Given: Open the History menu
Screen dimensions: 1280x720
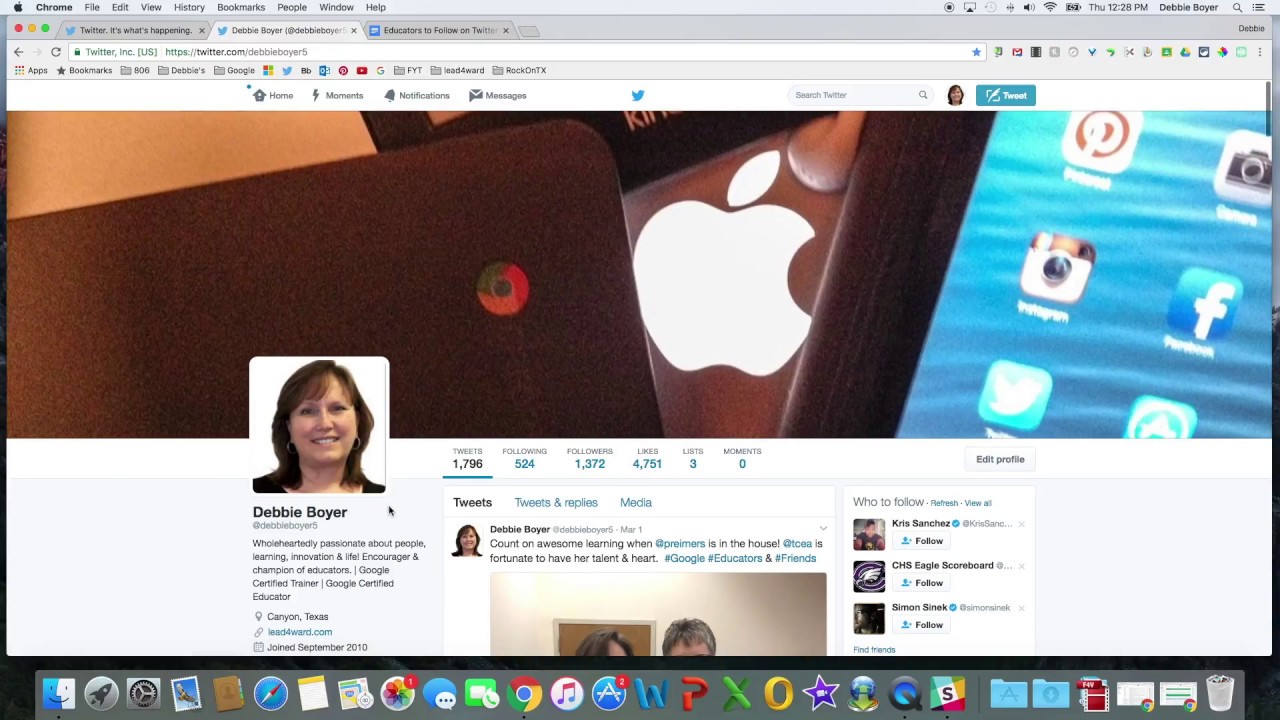Looking at the screenshot, I should click(189, 7).
